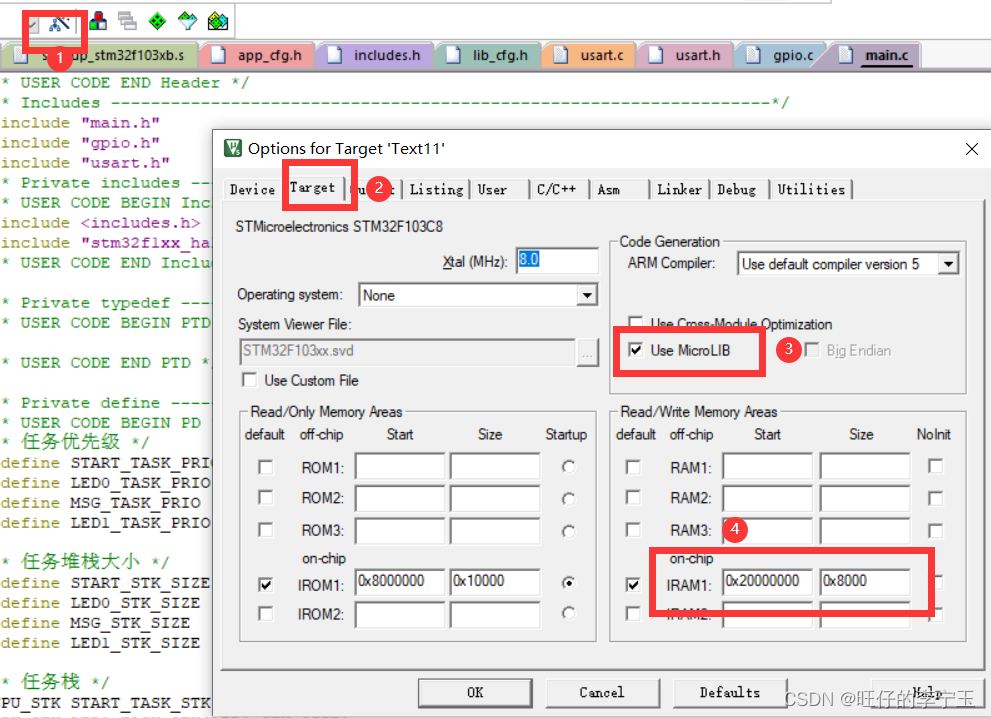Select the ROM1 Startup radio button
Image resolution: width=991 pixels, height=718 pixels.
(568, 466)
